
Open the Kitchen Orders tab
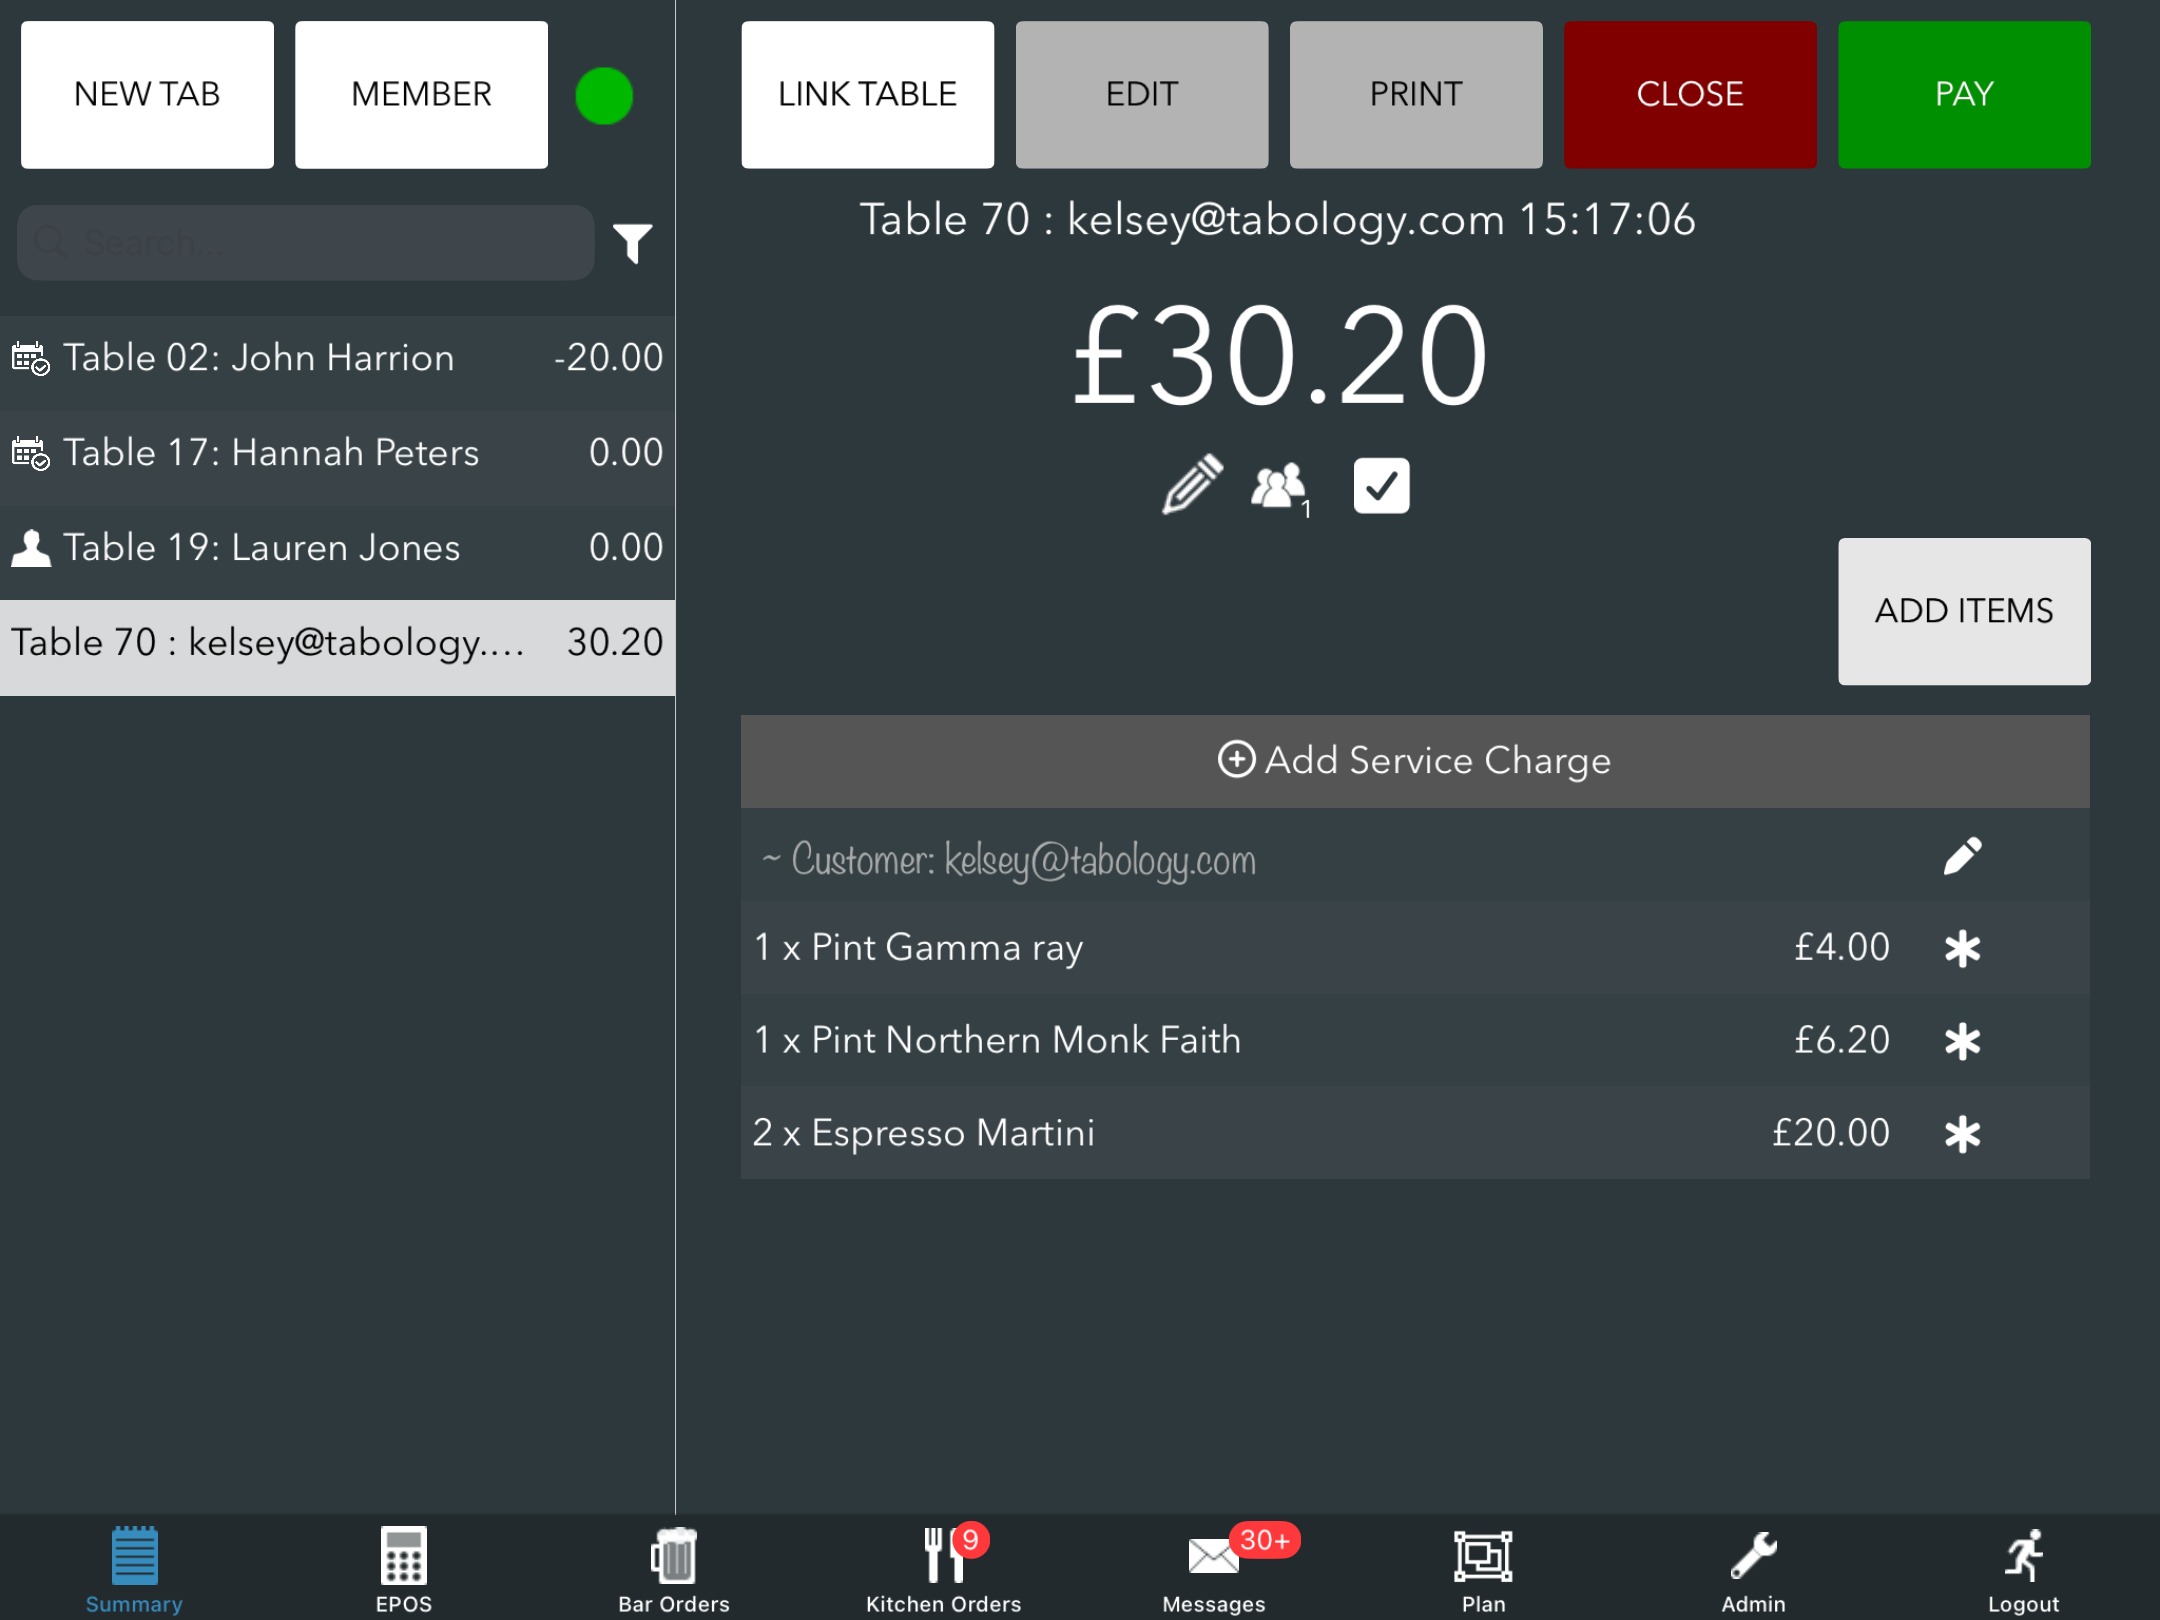pos(943,1568)
